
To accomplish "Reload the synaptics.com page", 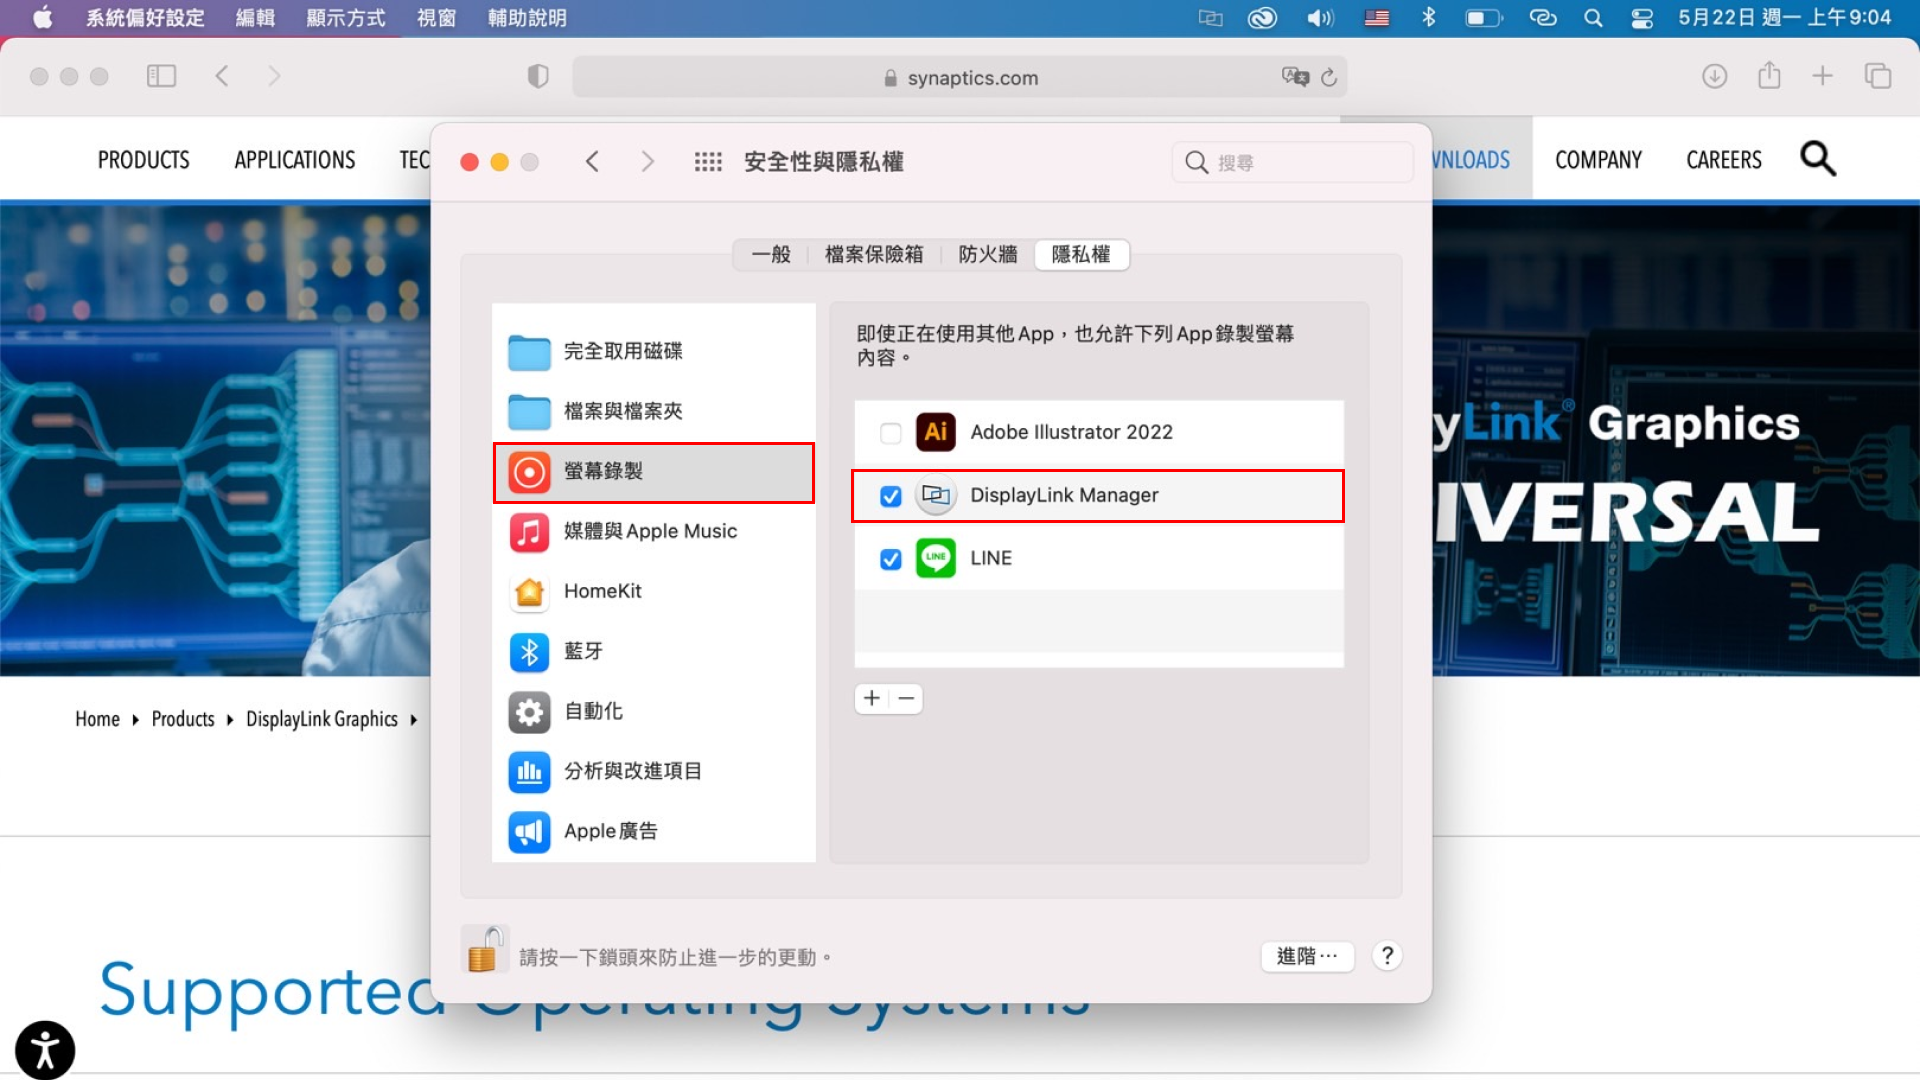I will [x=1329, y=77].
